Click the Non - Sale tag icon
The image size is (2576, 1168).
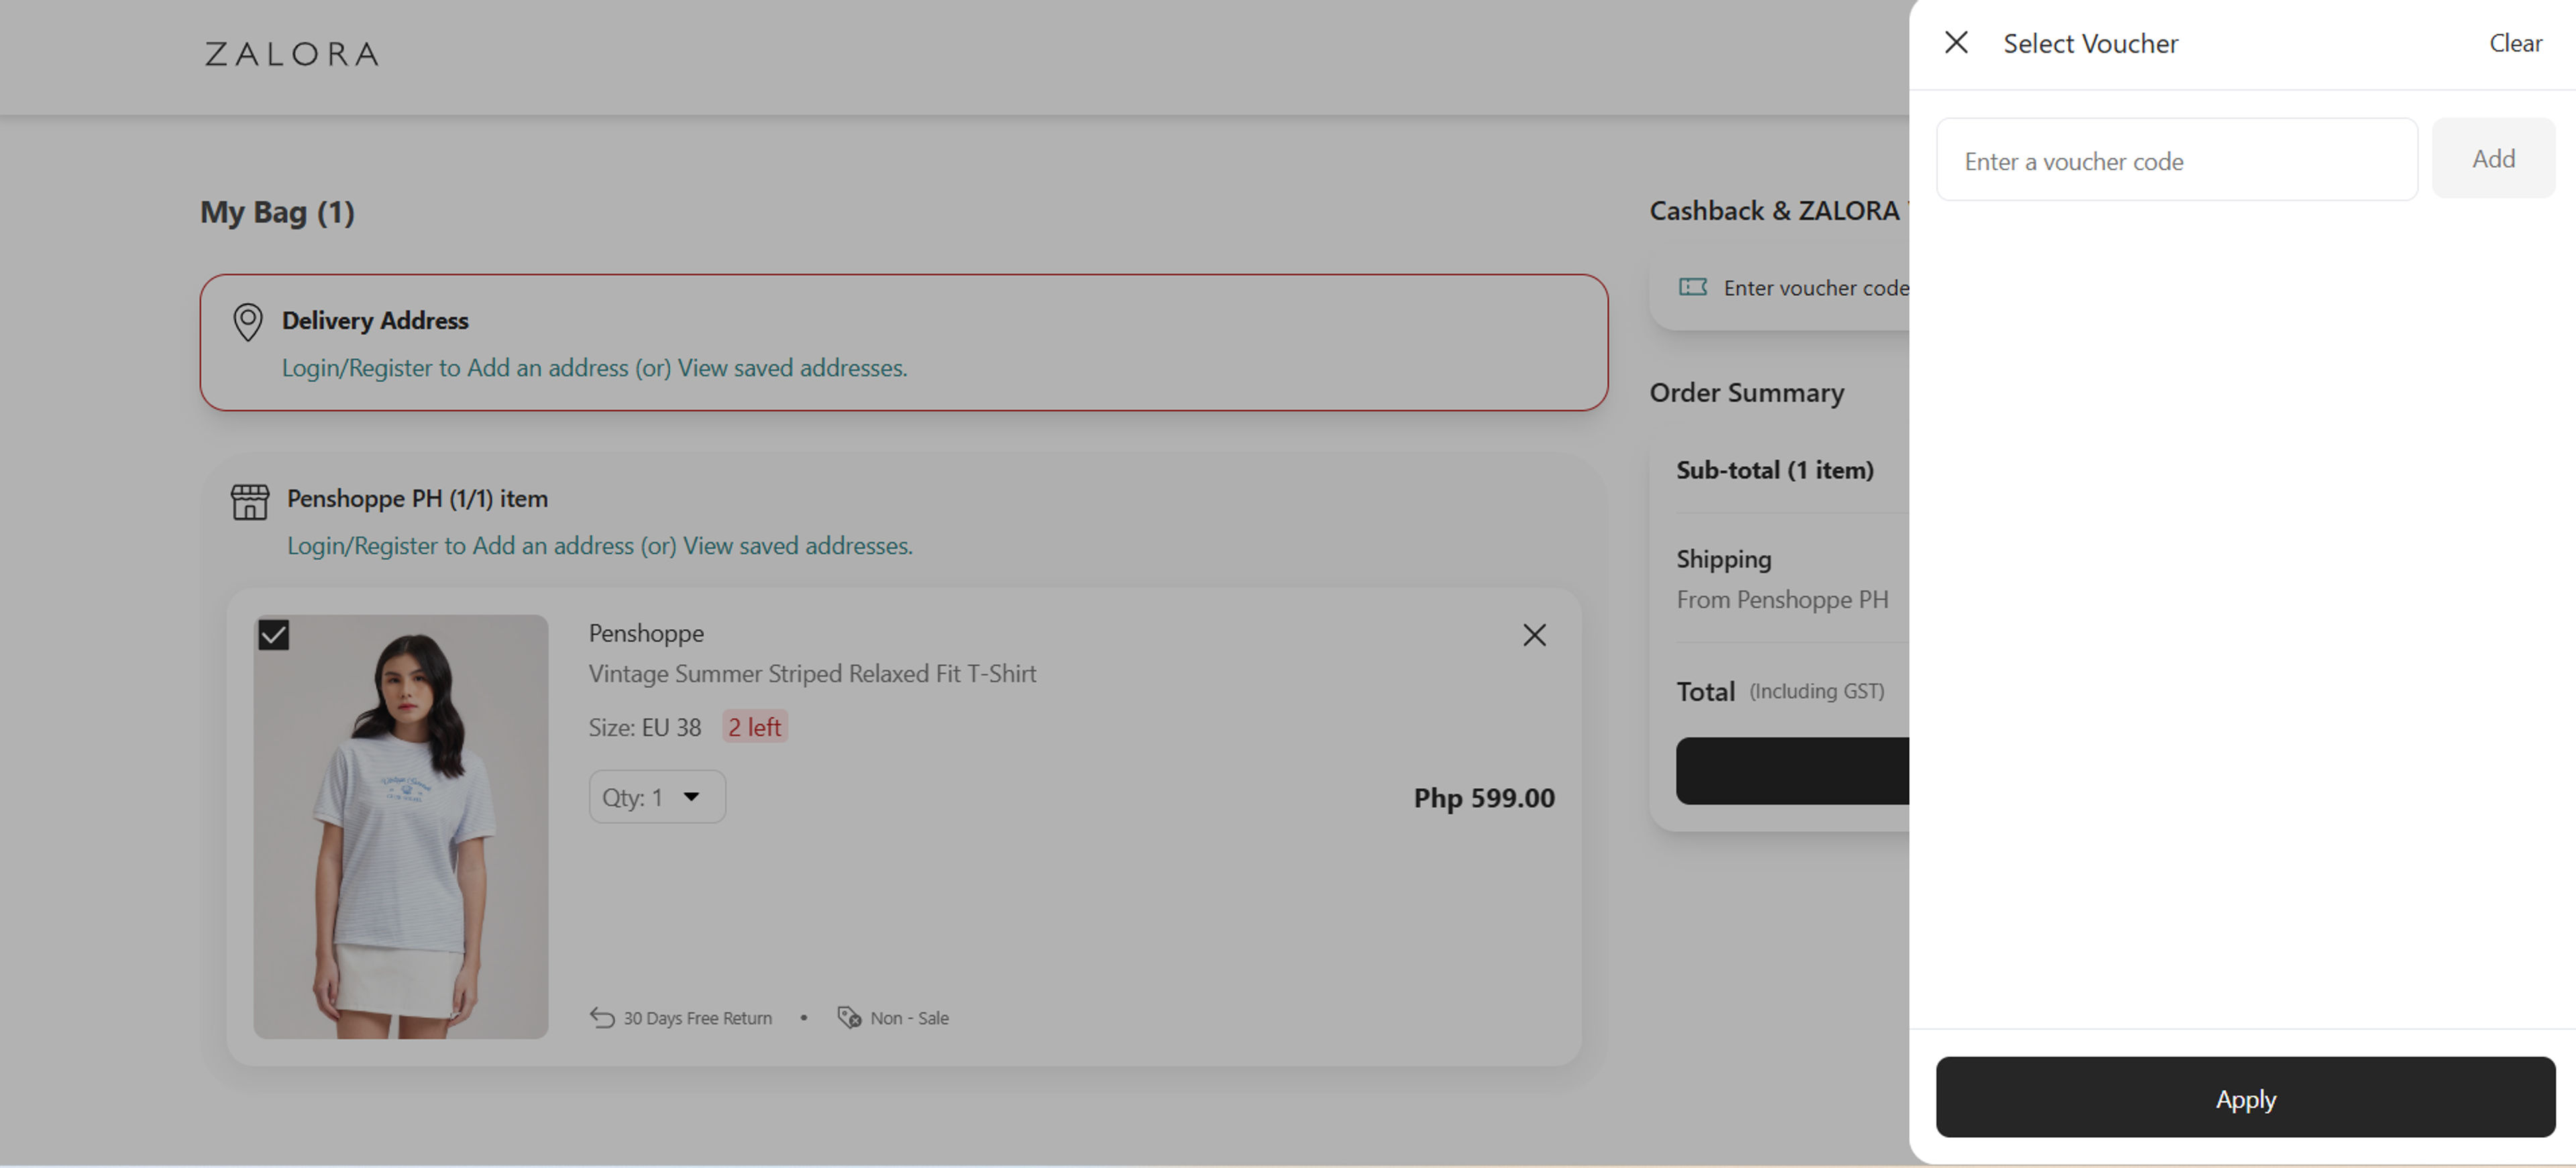coord(849,1018)
